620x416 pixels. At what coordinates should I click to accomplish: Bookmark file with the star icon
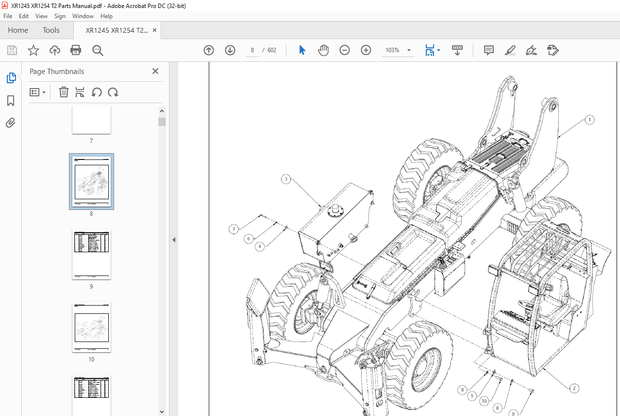pos(33,50)
